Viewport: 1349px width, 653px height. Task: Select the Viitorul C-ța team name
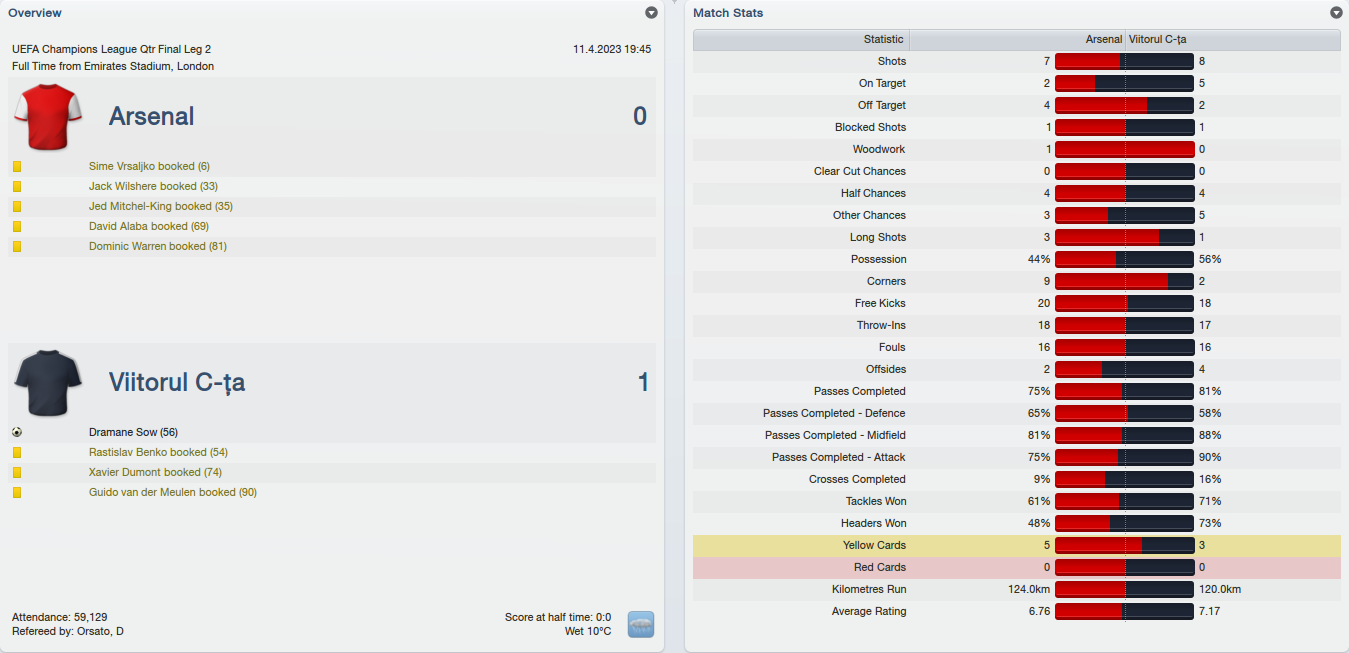176,383
